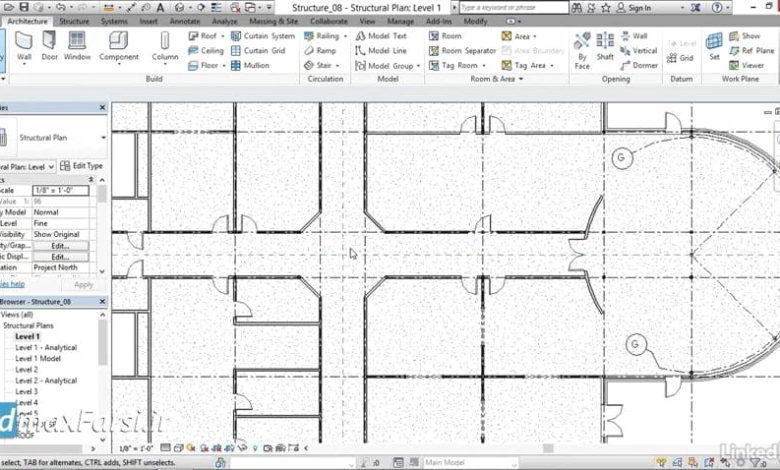The width and height of the screenshot is (780, 470).
Task: Open the Manage tab
Action: (400, 21)
